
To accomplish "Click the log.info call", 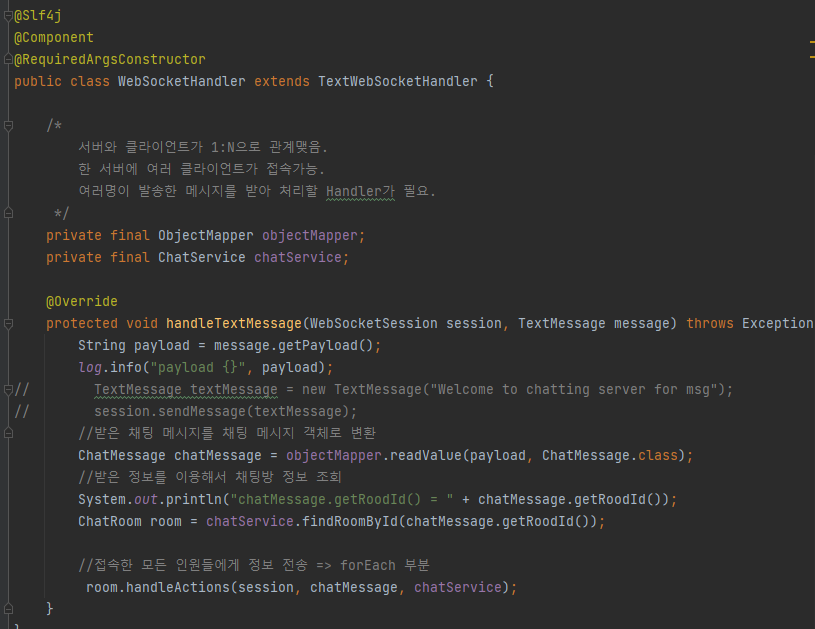I will click(110, 368).
